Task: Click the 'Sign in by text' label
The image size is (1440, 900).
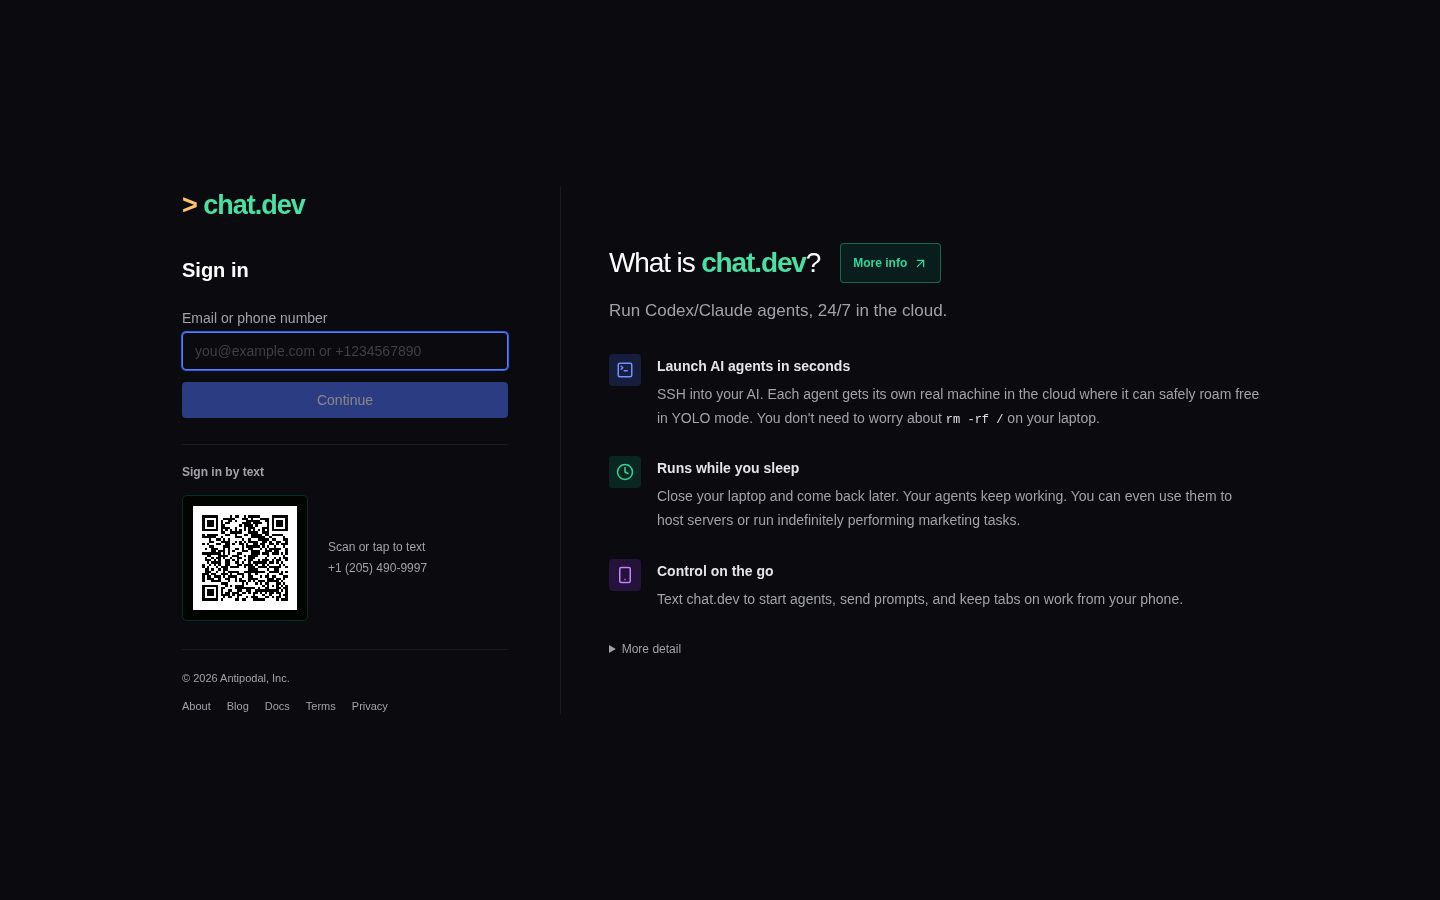Action: click(223, 472)
